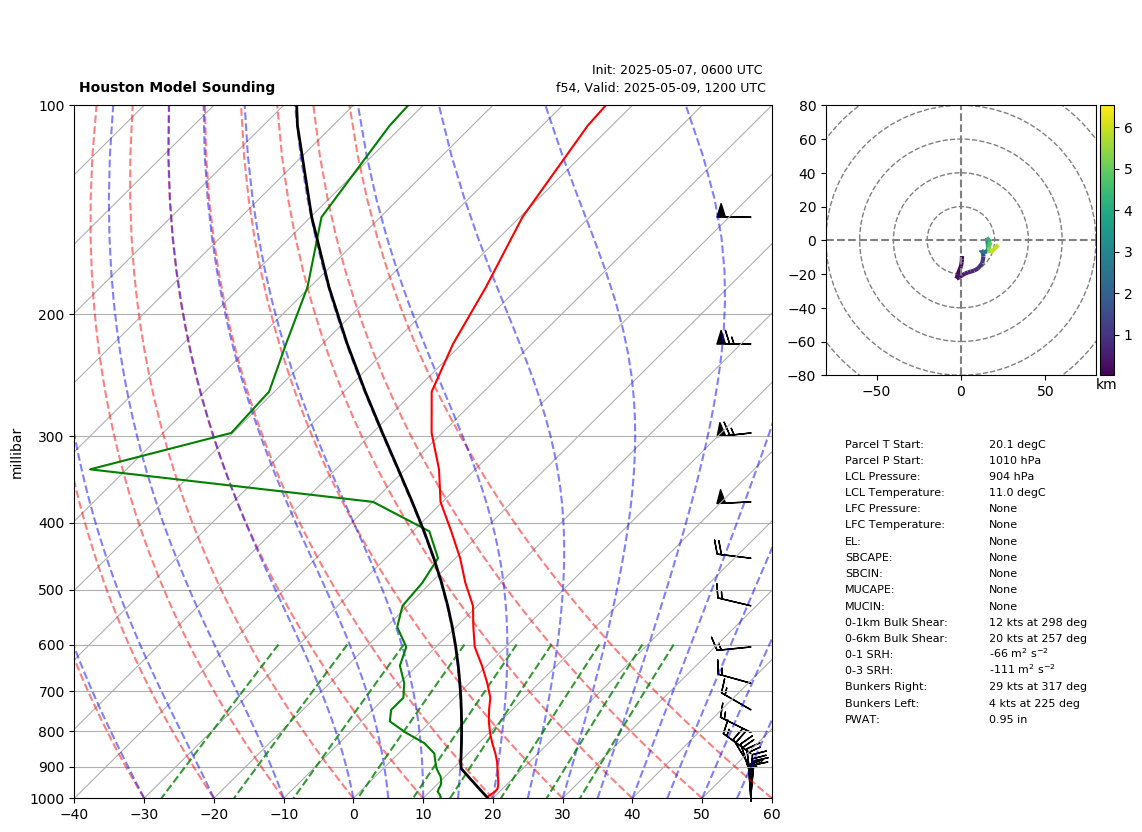This screenshot has height=832, width=1142.
Task: Click the "None" value beside SBCIN
Action: tap(1003, 573)
